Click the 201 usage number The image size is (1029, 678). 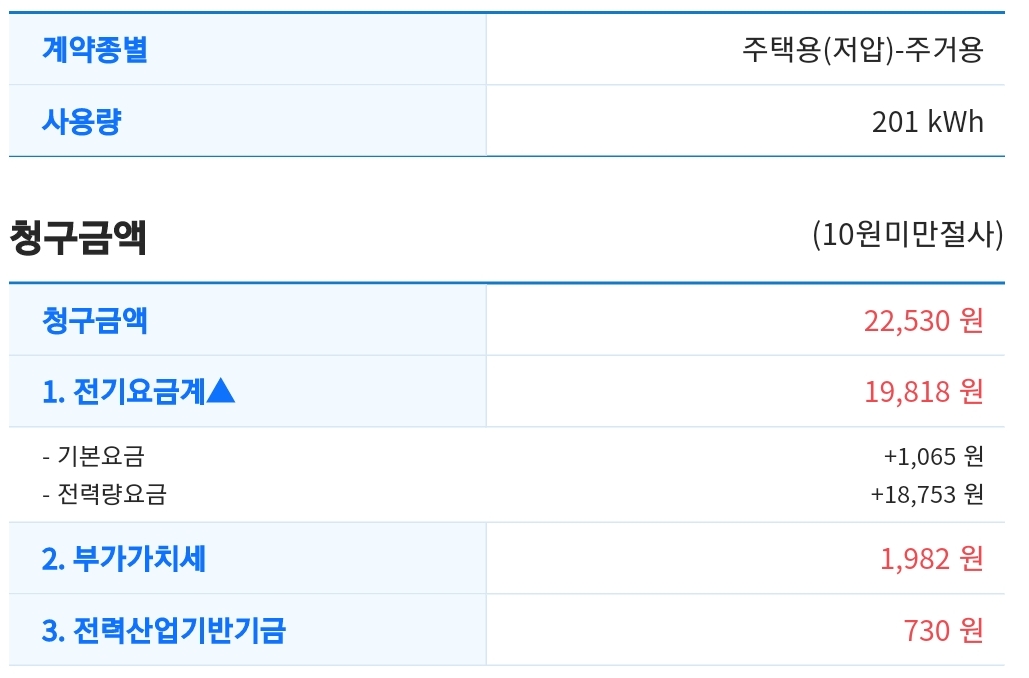coord(894,122)
